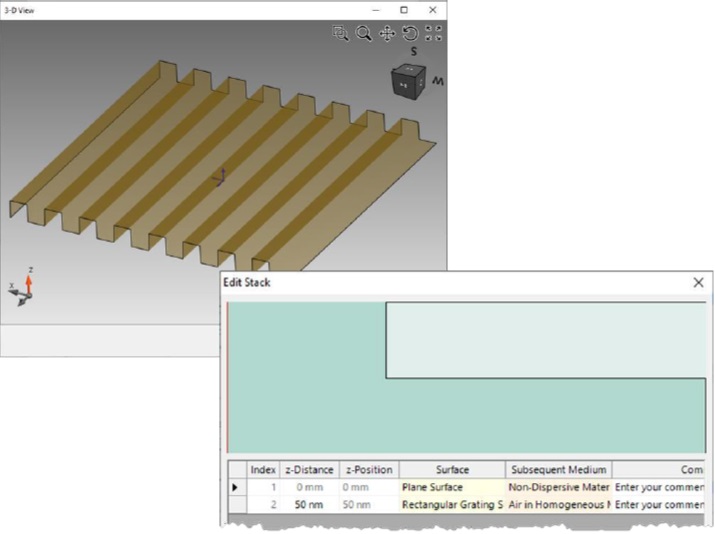Reset the 3-D view rotation
This screenshot has width=715, height=534.
point(410,34)
